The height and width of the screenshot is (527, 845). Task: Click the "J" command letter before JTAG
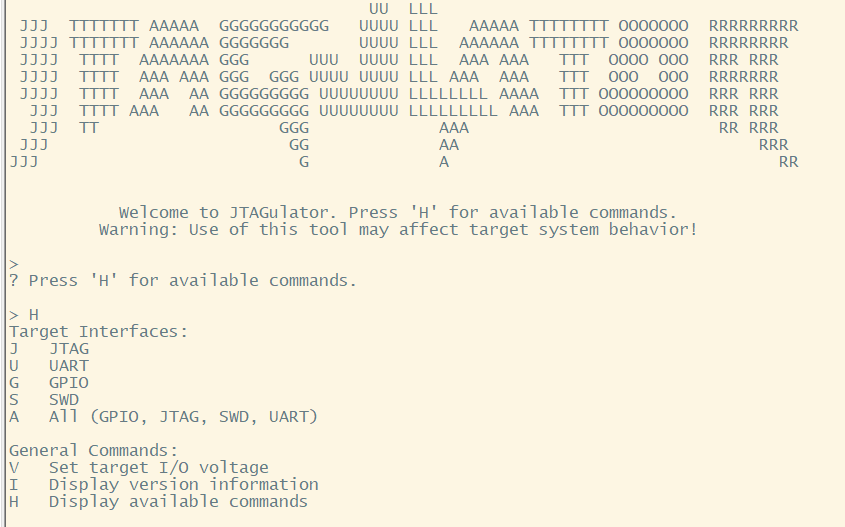14,349
